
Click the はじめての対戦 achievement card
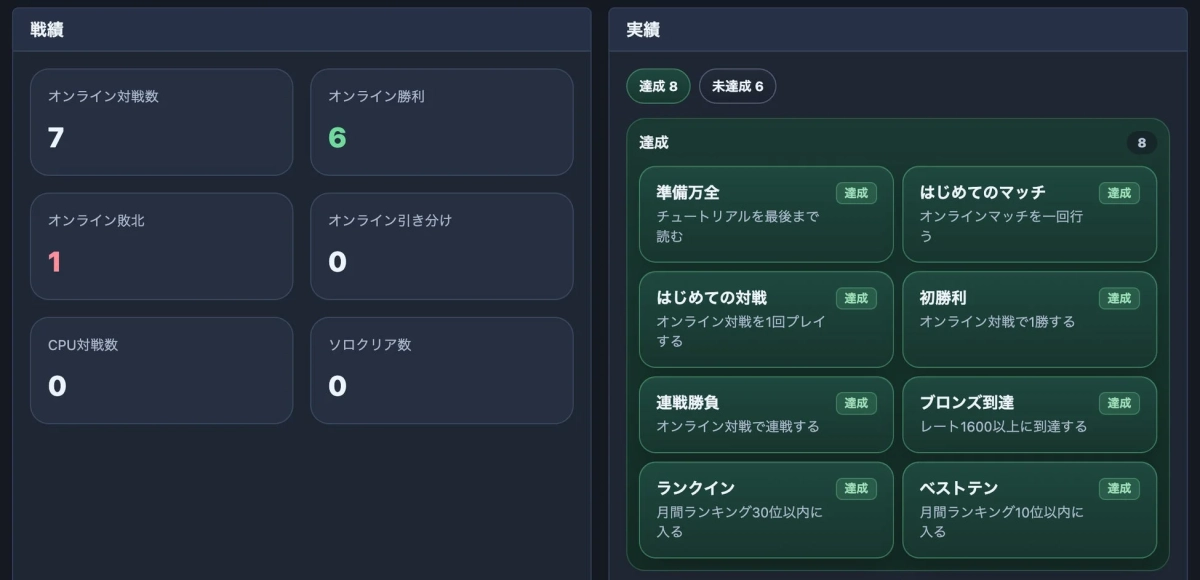pos(765,319)
